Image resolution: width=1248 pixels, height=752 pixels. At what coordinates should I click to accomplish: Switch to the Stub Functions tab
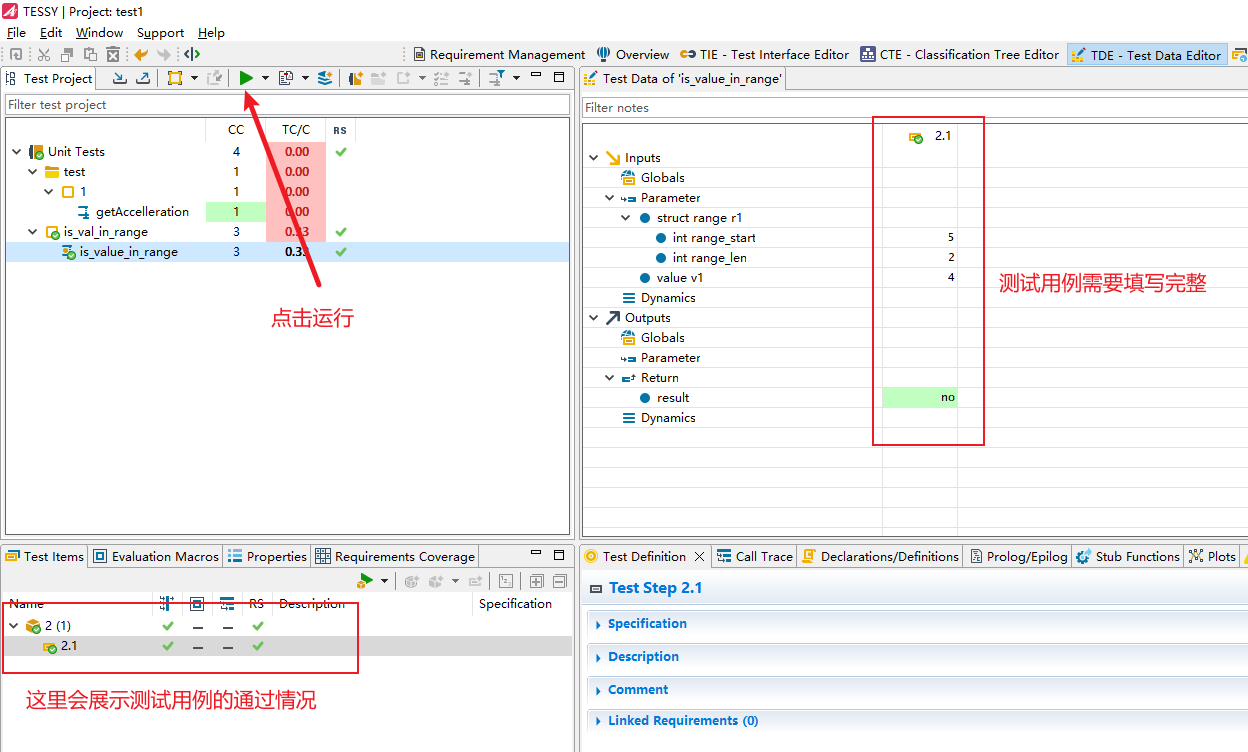(1128, 557)
